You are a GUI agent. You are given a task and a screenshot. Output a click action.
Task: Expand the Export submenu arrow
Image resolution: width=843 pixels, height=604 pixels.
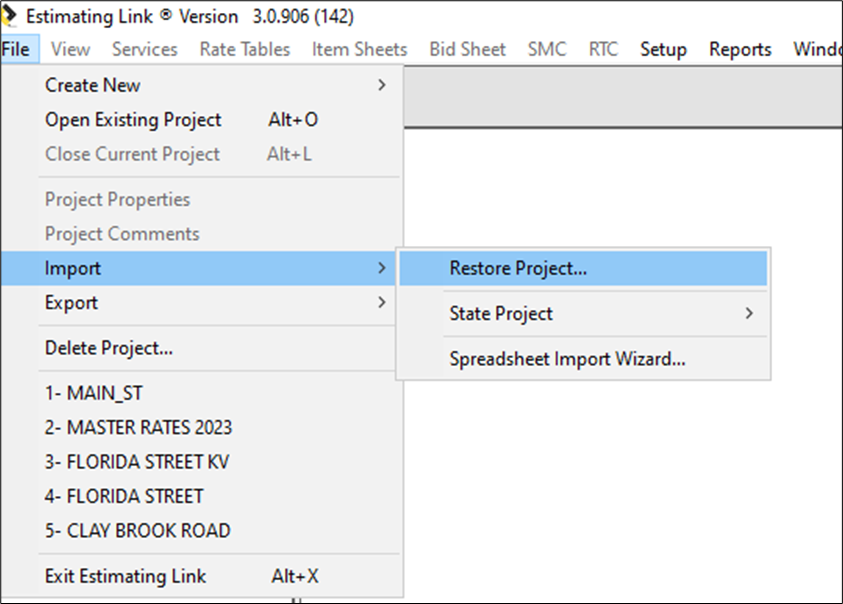(382, 302)
